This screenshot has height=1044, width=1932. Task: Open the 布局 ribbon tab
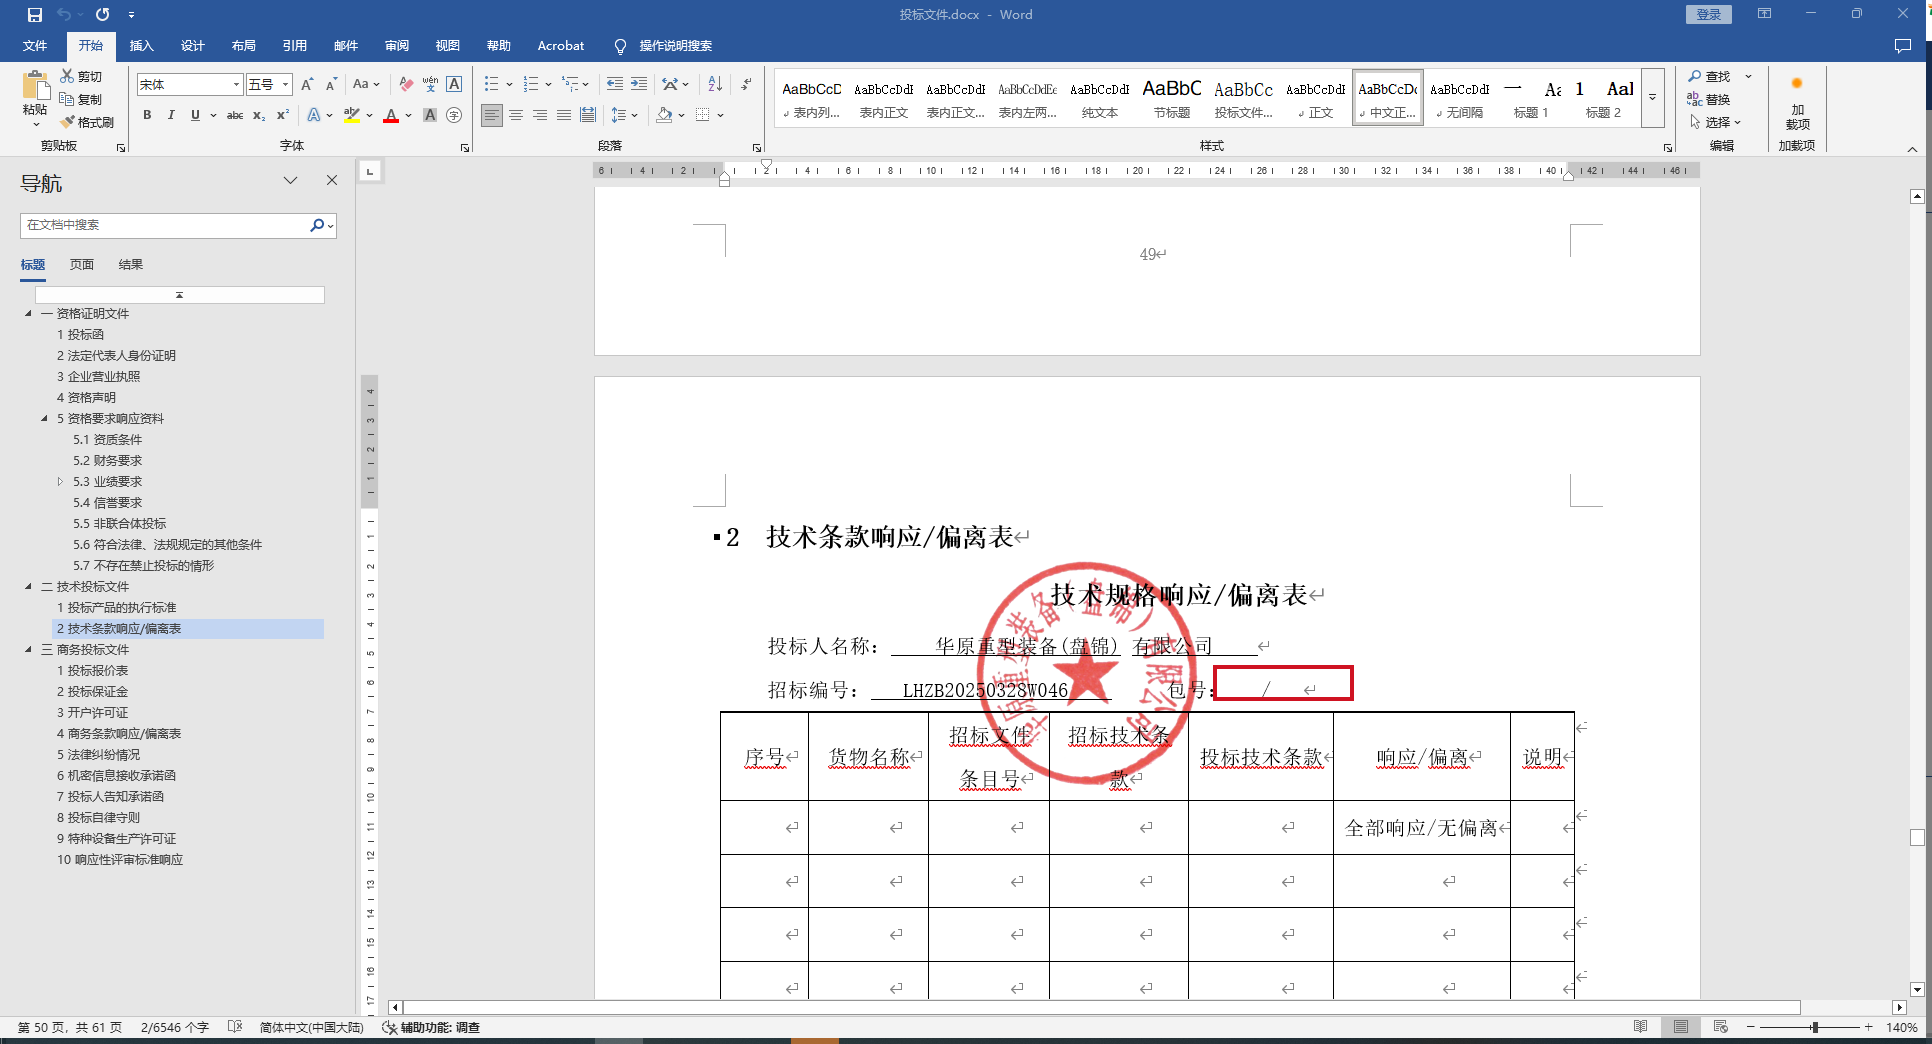(x=243, y=46)
